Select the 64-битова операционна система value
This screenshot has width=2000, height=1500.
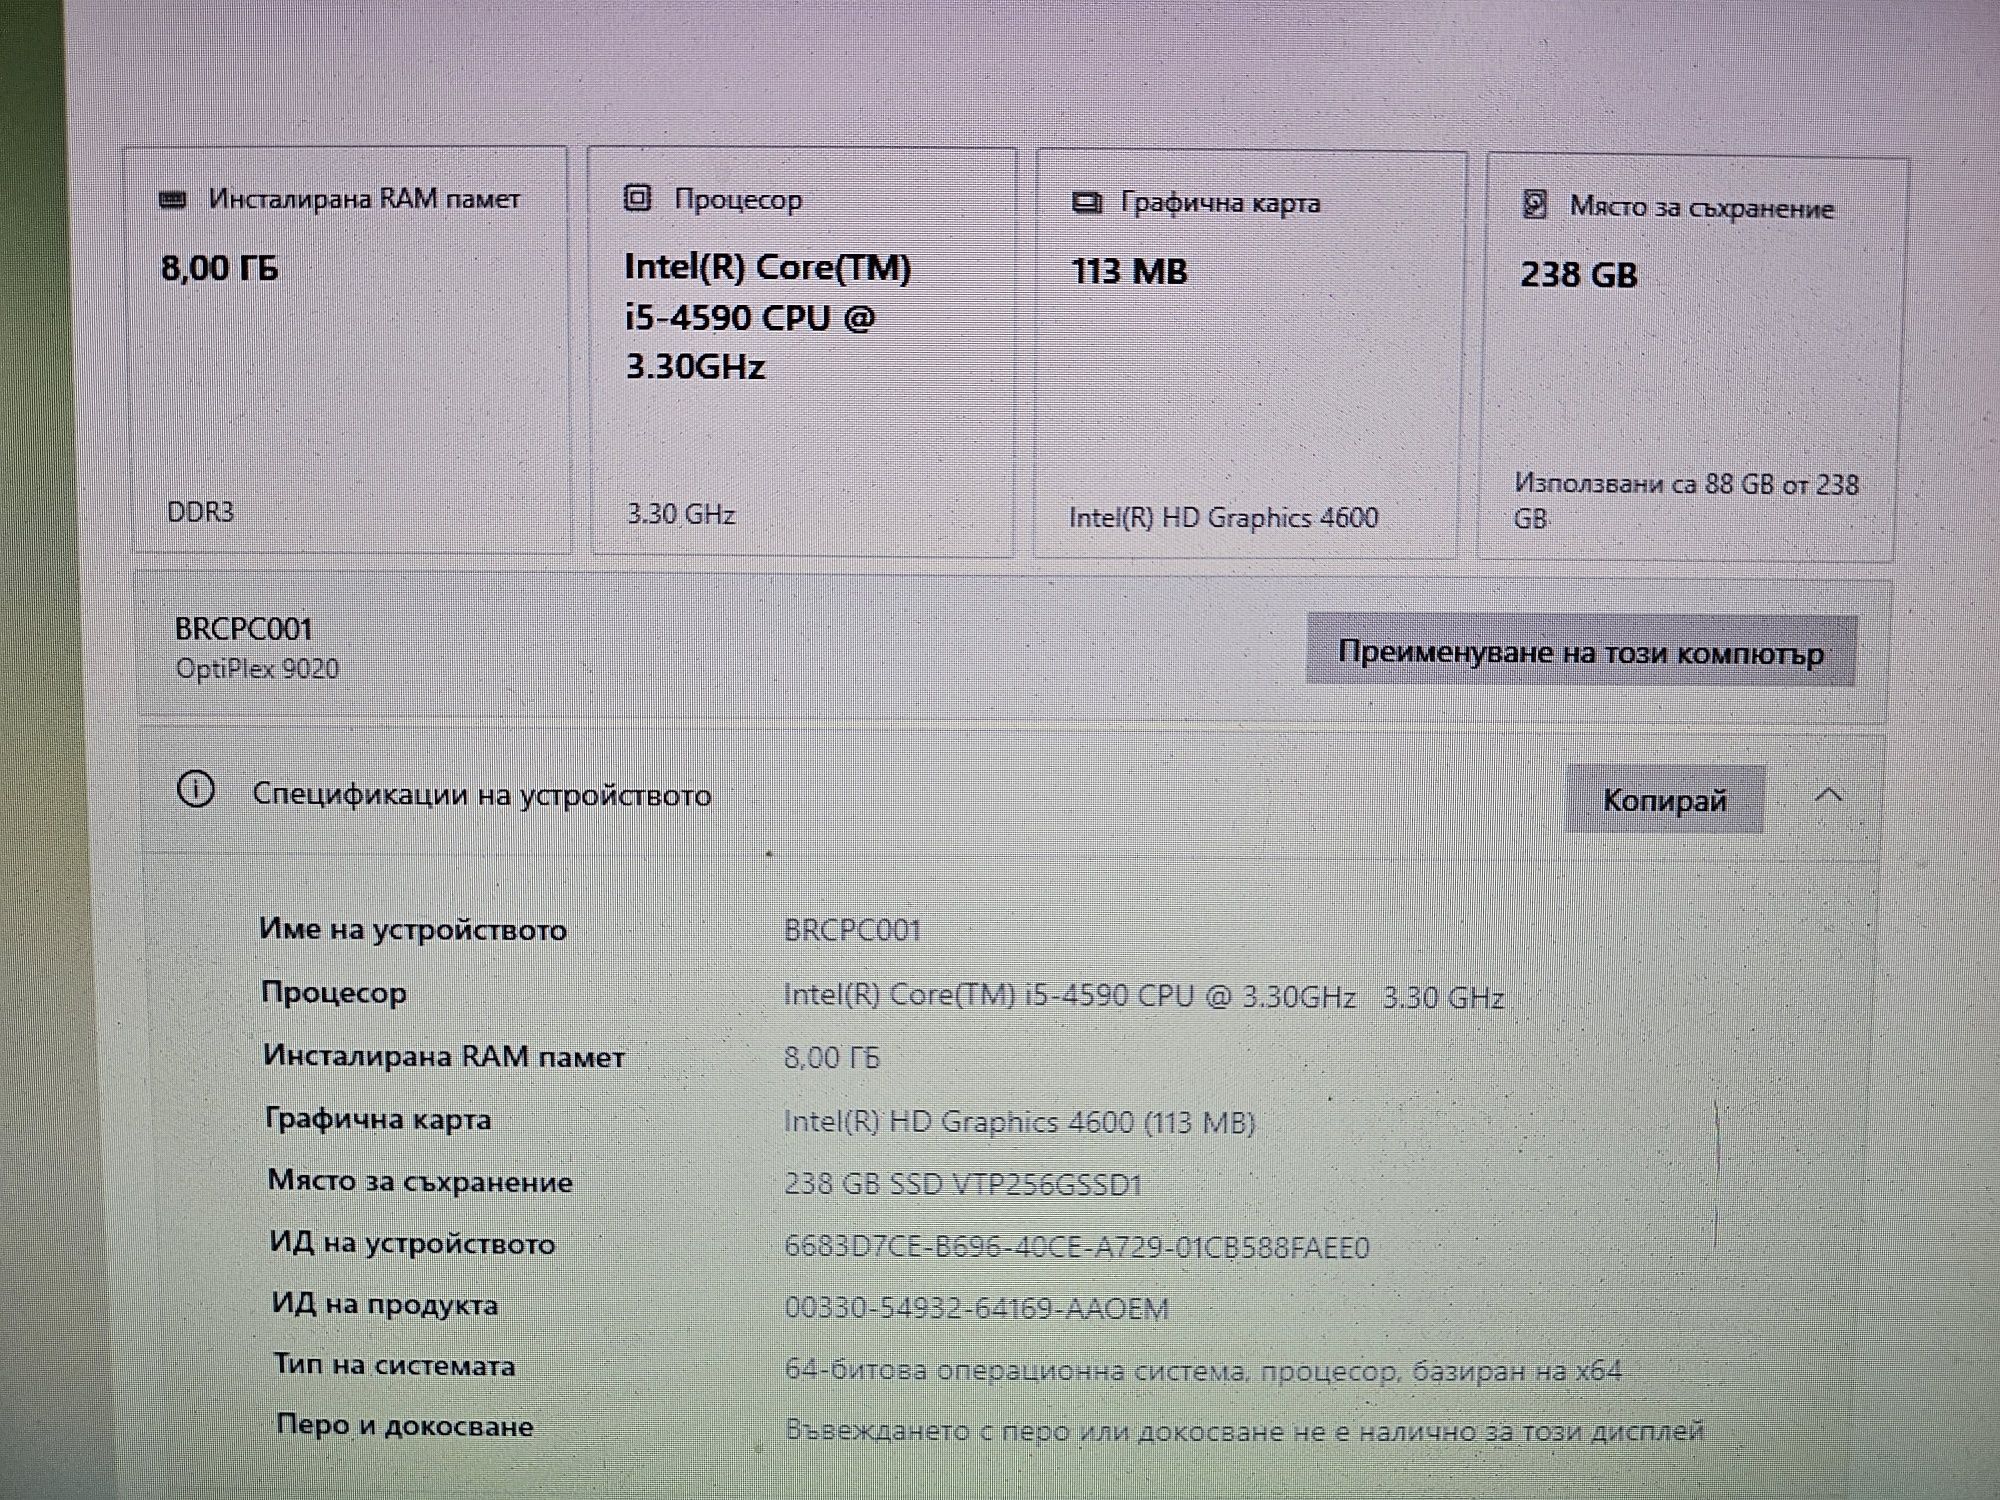pyautogui.click(x=1203, y=1370)
